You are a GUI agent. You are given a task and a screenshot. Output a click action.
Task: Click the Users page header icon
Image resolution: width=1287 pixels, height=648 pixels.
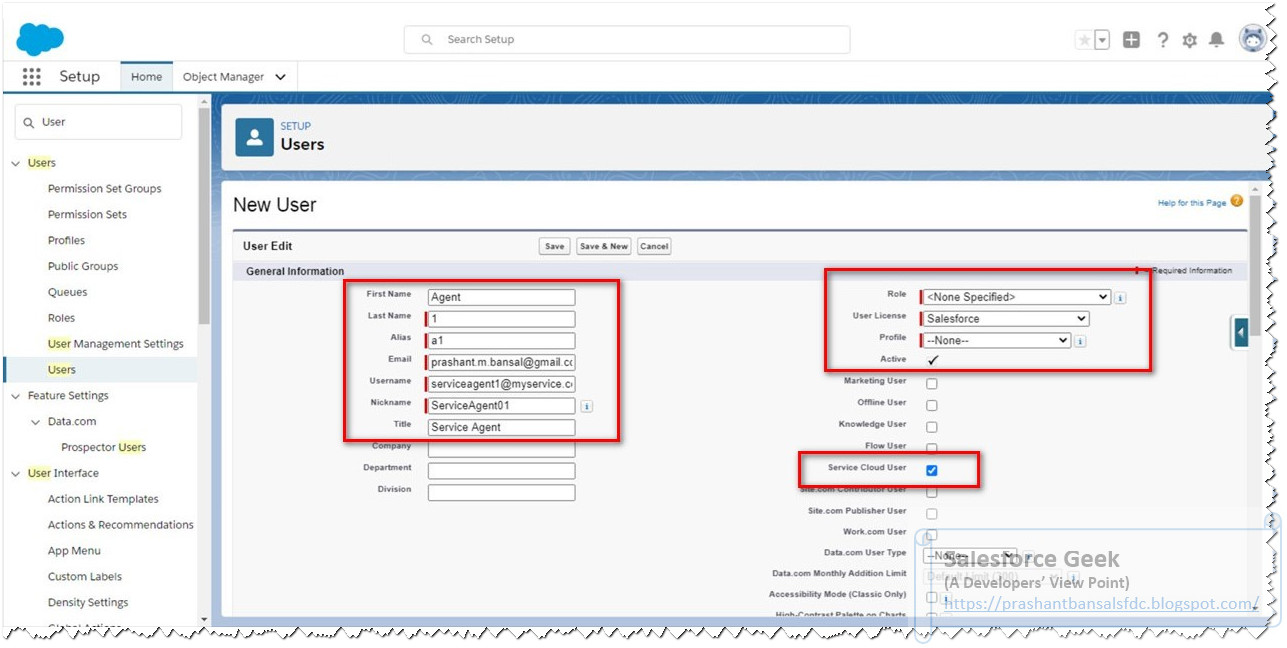[x=254, y=137]
